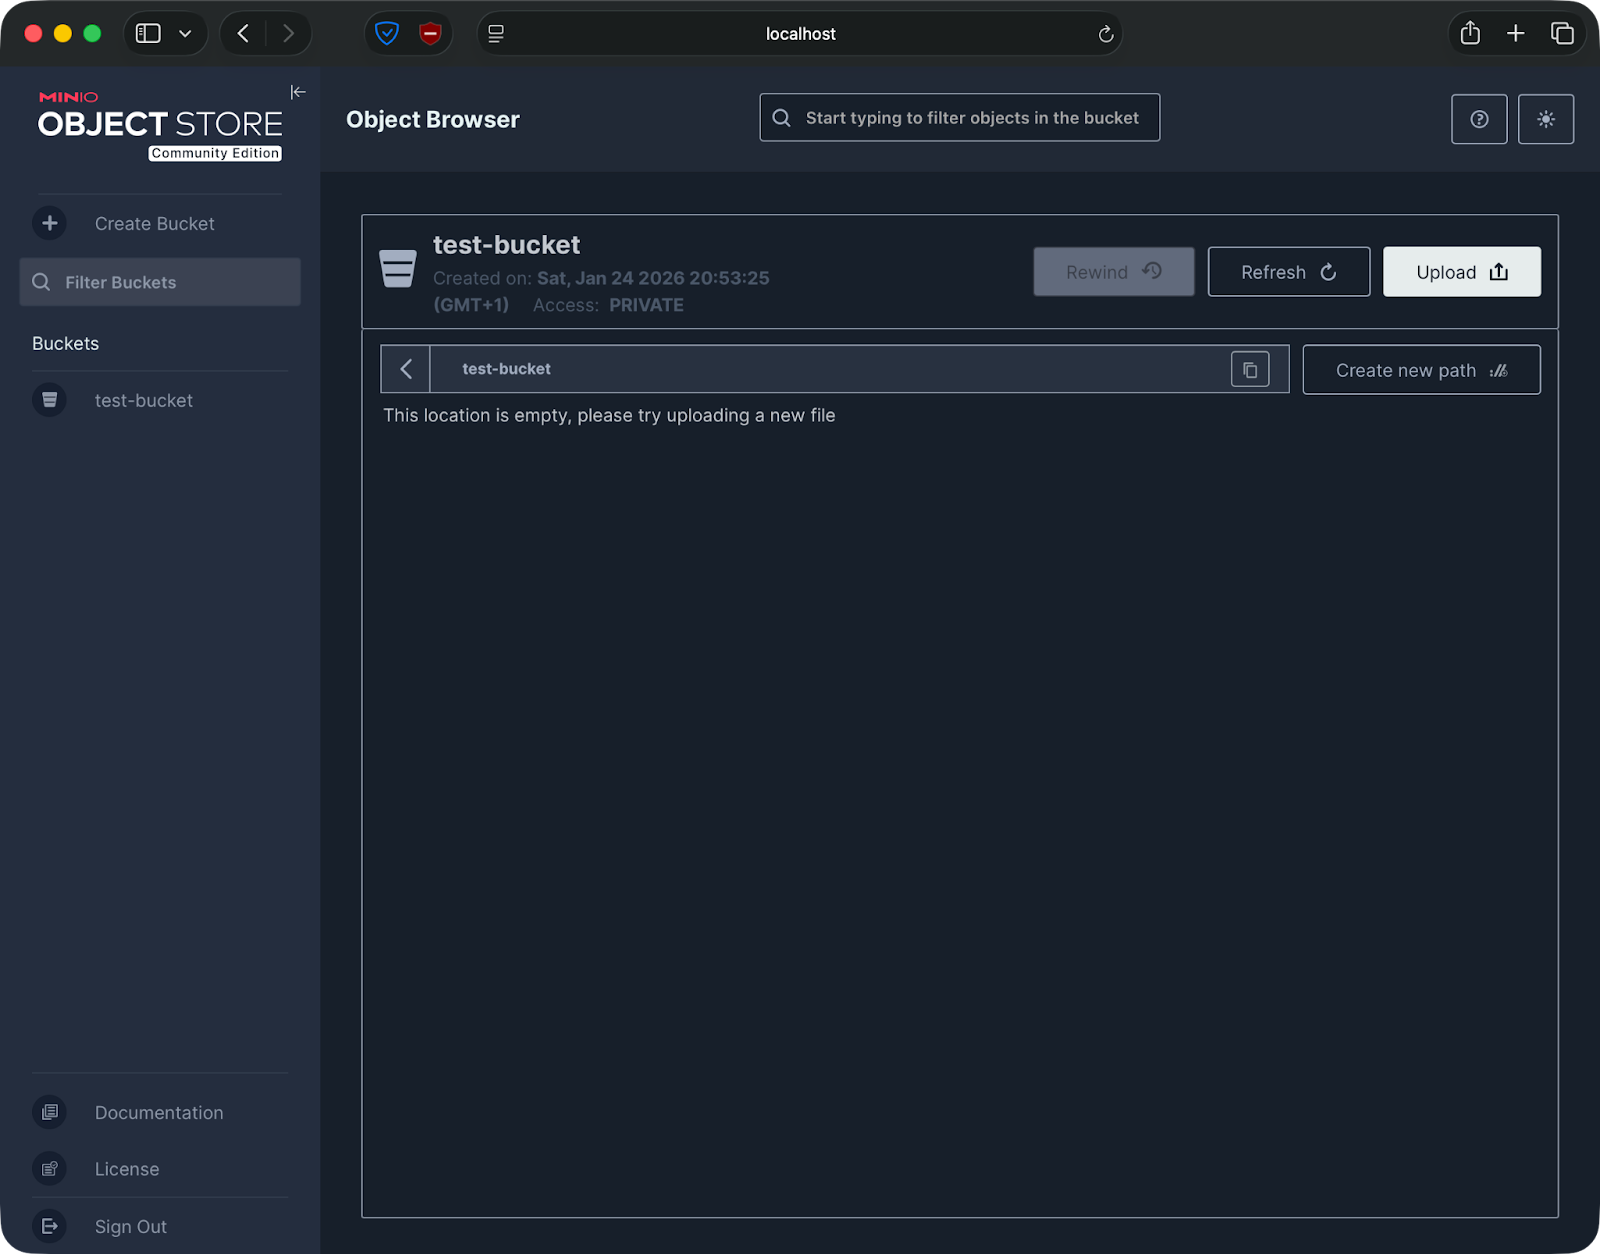The width and height of the screenshot is (1600, 1254).
Task: Upload a file with the Upload button
Action: point(1461,271)
